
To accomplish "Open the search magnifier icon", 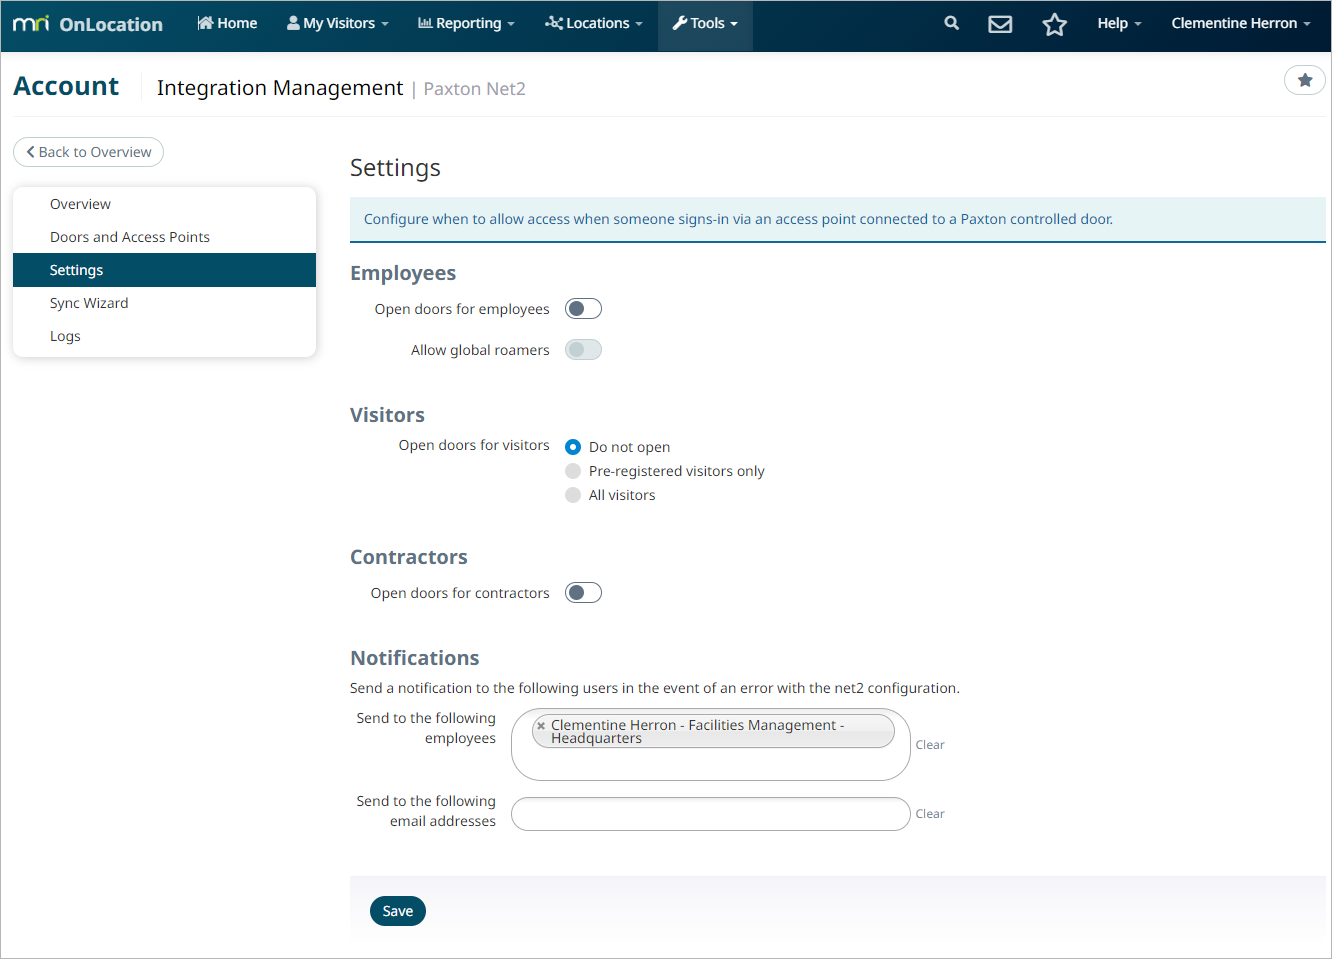I will [951, 23].
